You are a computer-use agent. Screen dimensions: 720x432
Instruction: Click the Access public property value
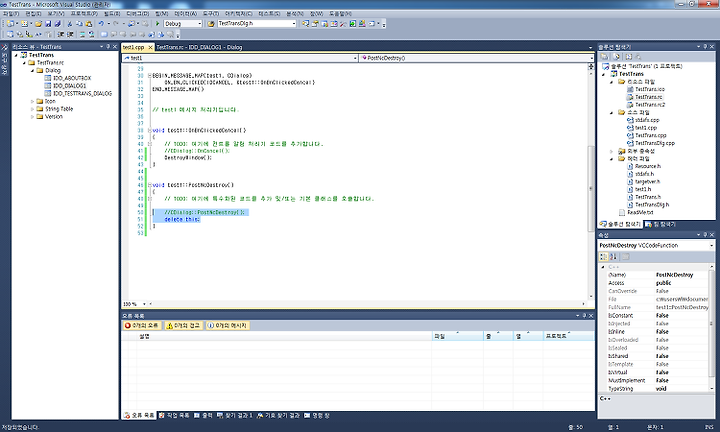(x=664, y=283)
